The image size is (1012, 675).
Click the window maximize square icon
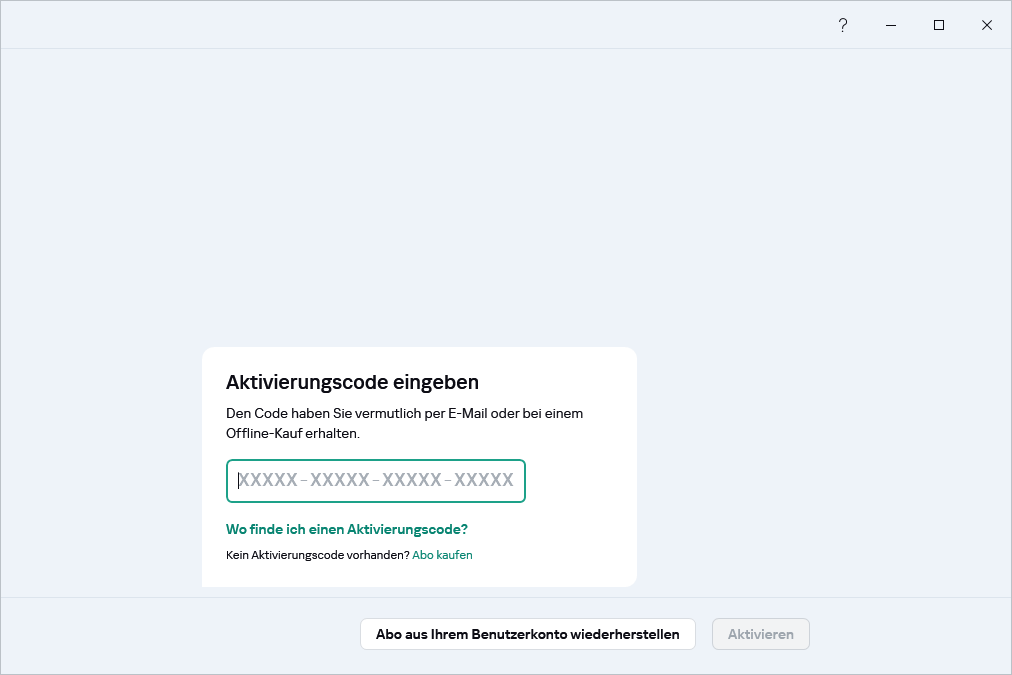(x=938, y=25)
